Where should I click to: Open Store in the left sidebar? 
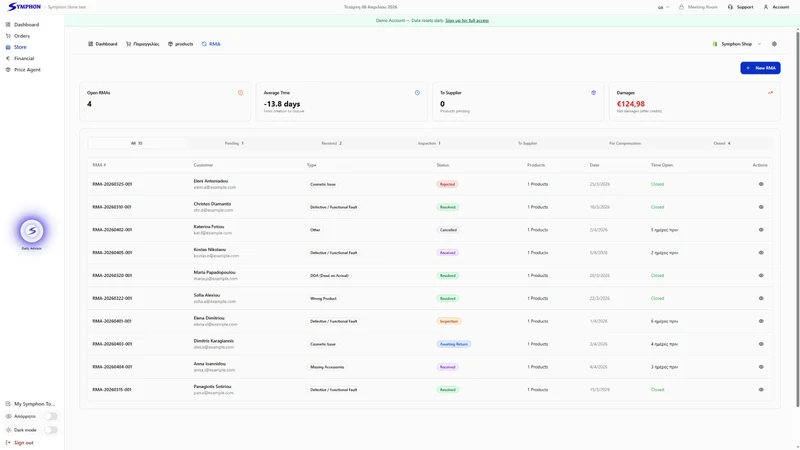(x=16, y=47)
